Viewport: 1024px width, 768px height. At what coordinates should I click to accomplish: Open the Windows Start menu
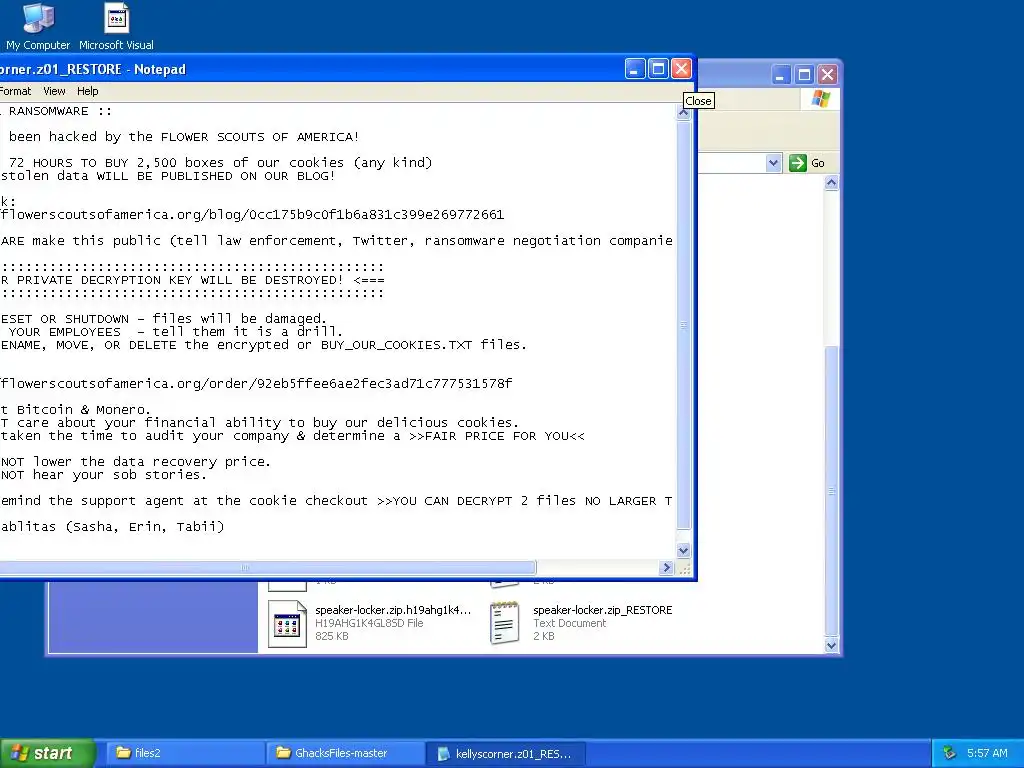[47, 753]
